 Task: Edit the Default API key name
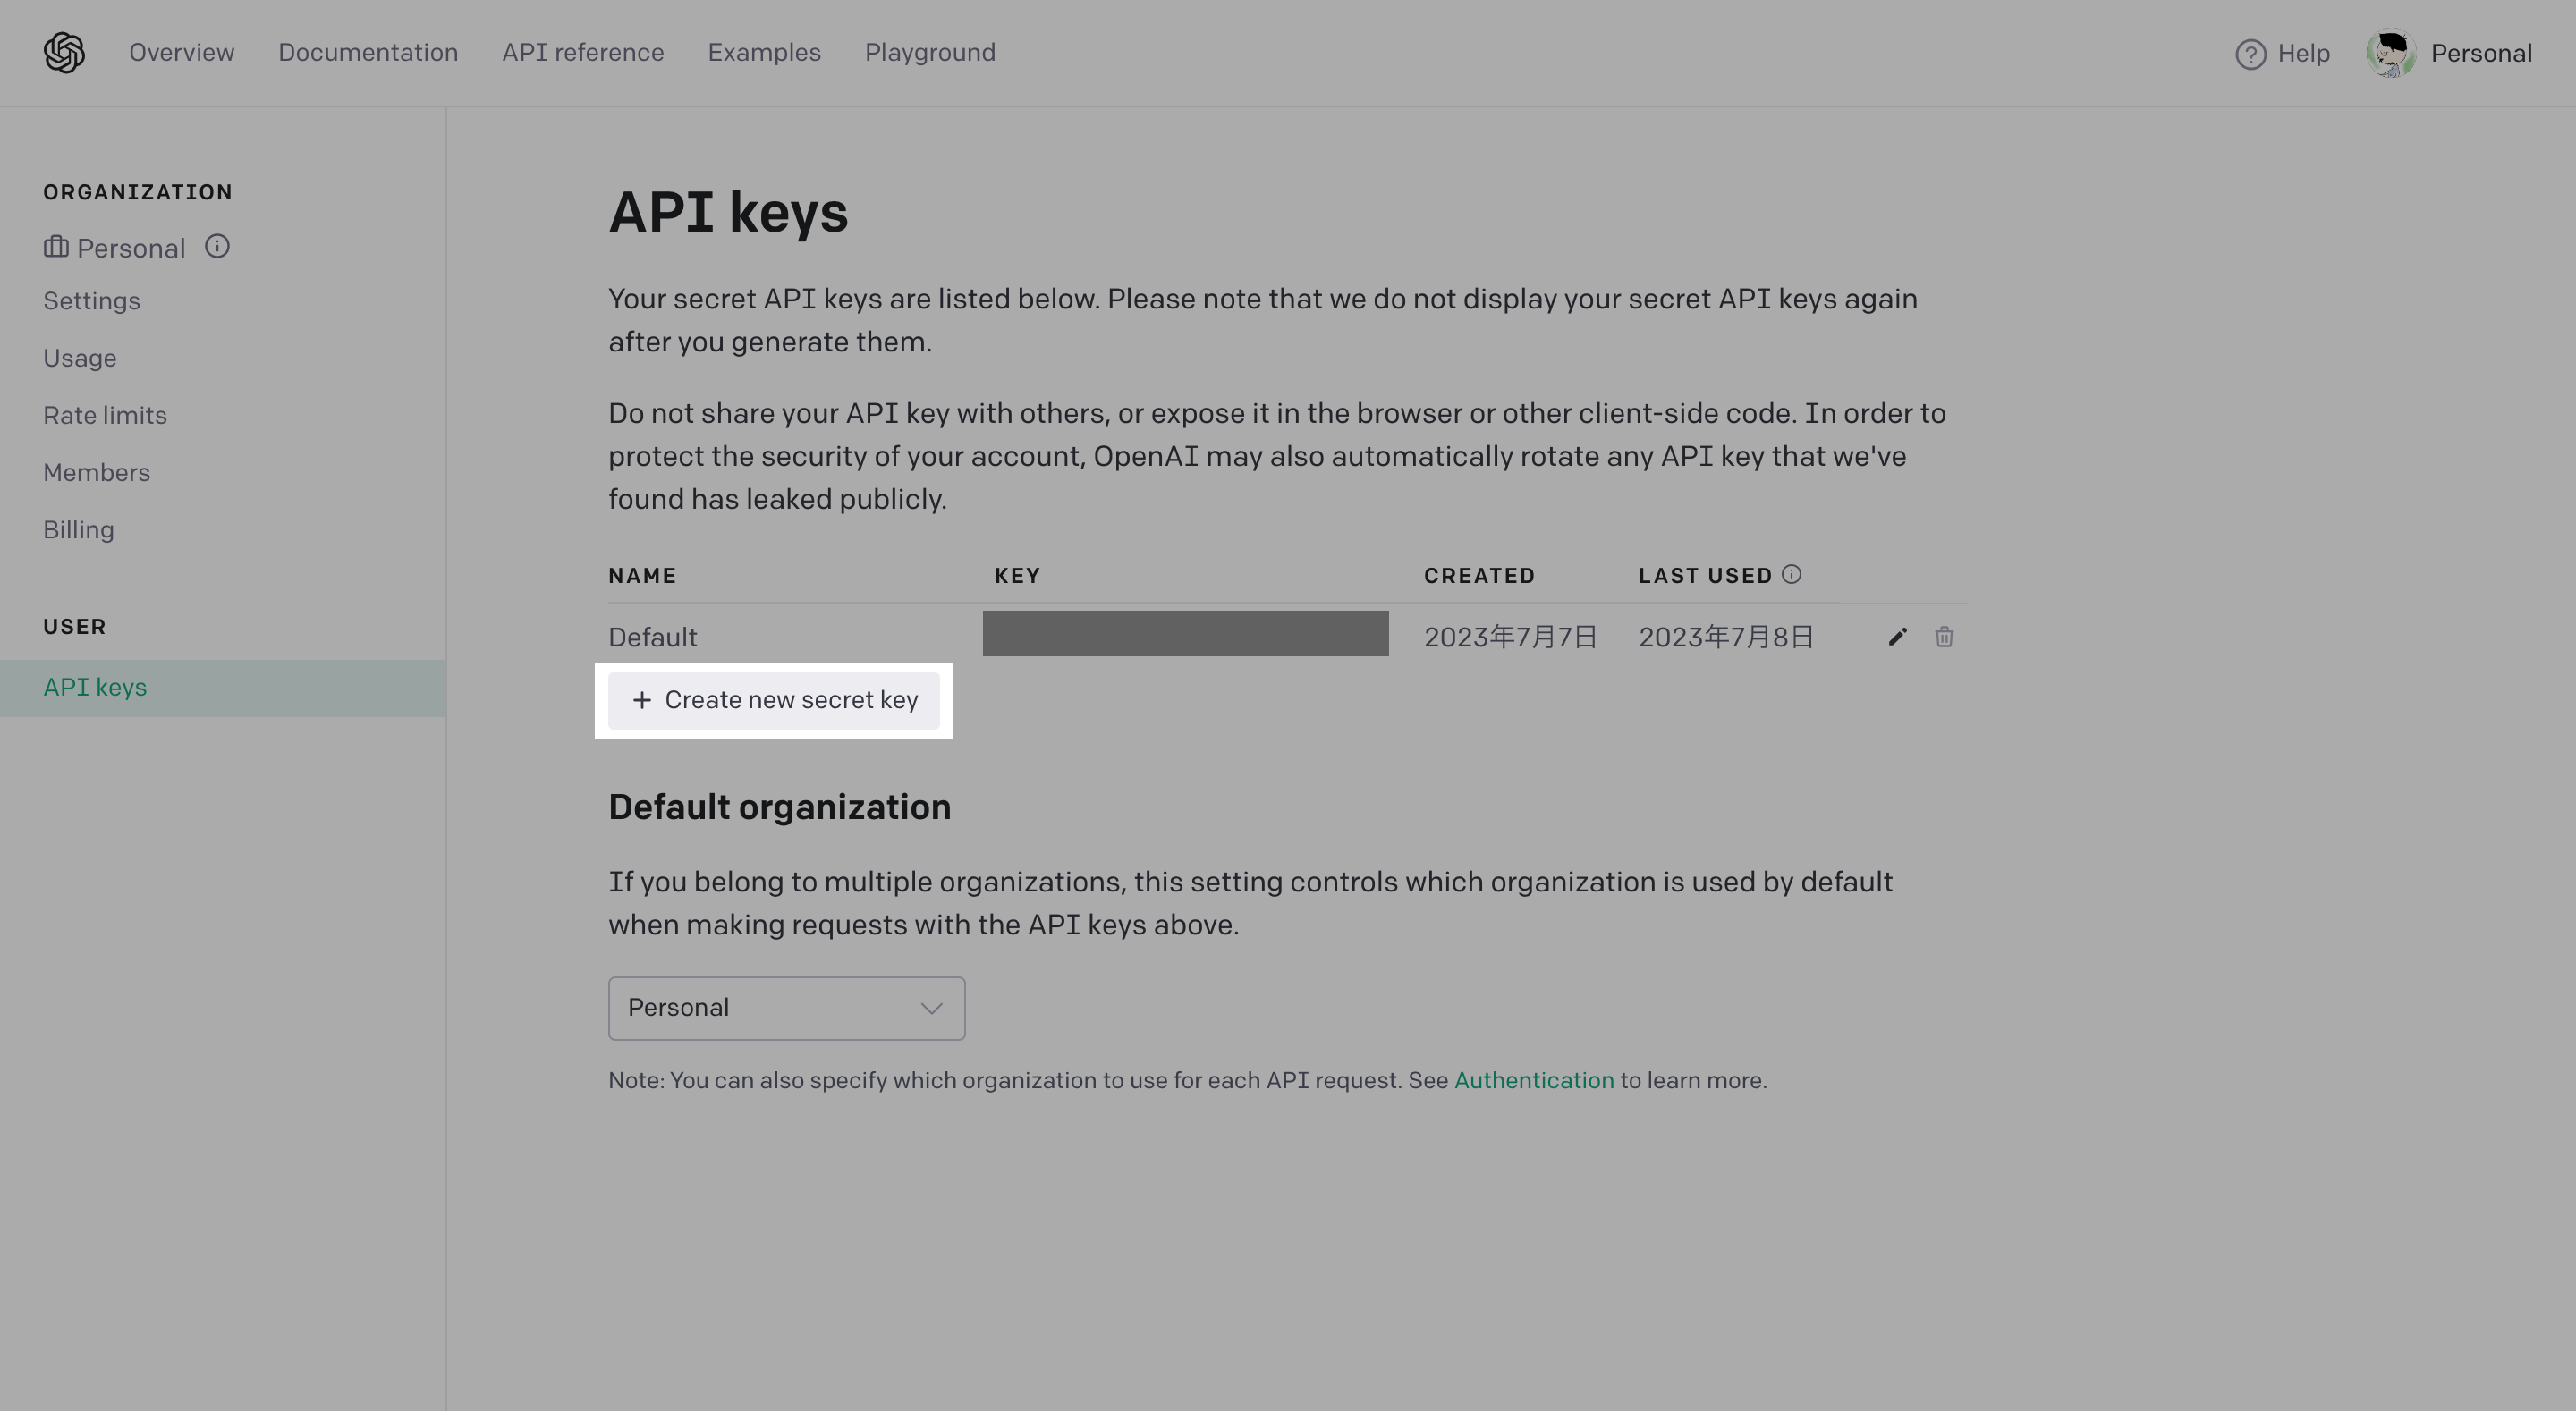[x=1897, y=636]
